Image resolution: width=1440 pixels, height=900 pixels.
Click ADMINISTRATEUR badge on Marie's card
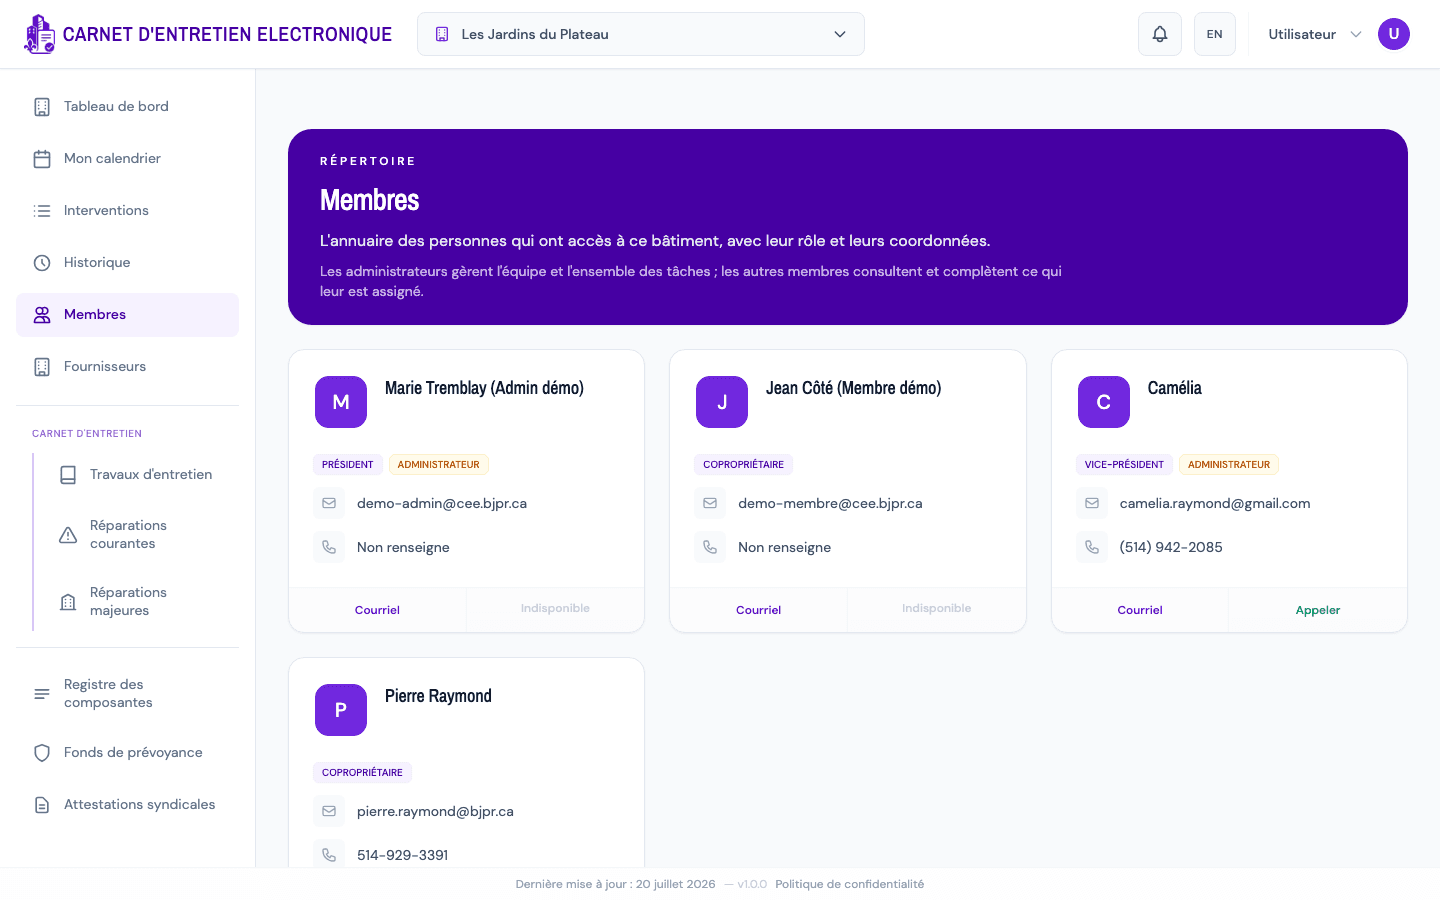pos(439,465)
